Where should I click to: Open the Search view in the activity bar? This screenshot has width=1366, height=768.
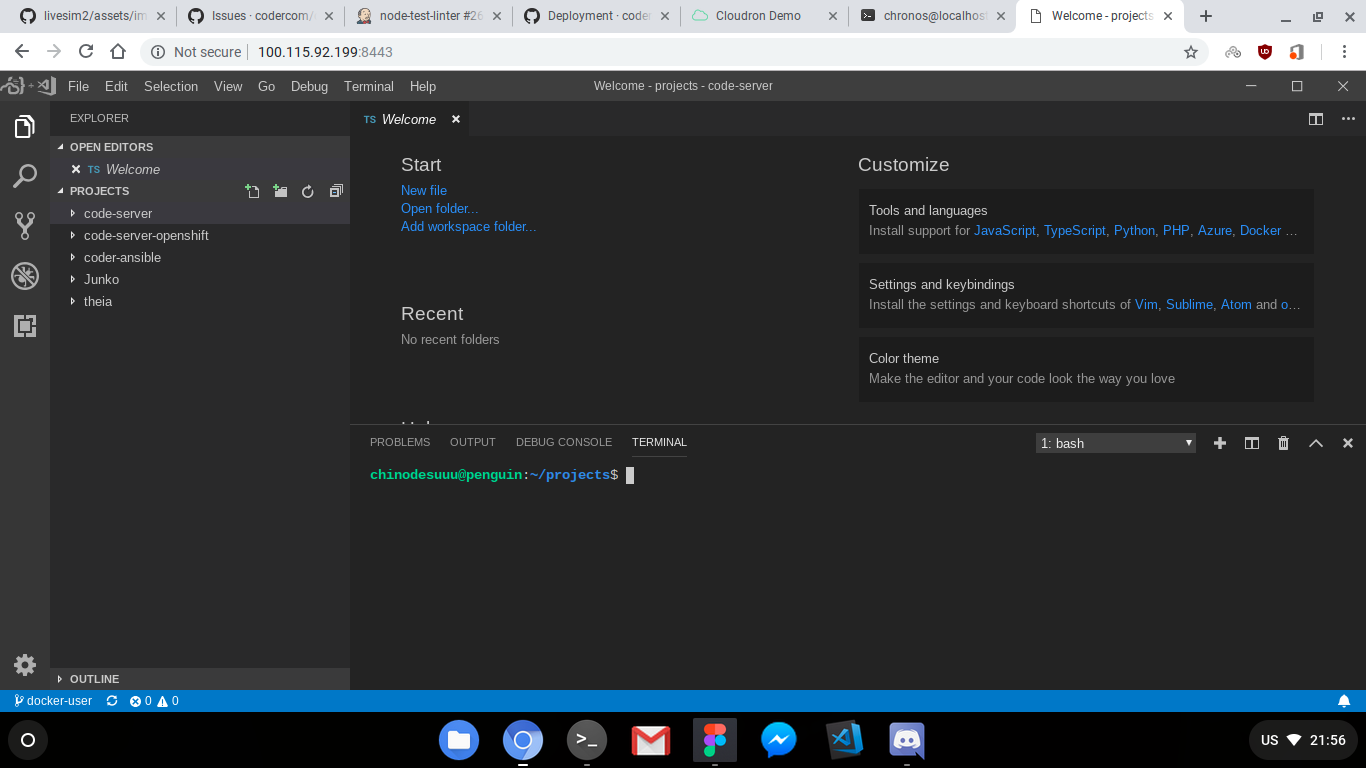pyautogui.click(x=24, y=176)
